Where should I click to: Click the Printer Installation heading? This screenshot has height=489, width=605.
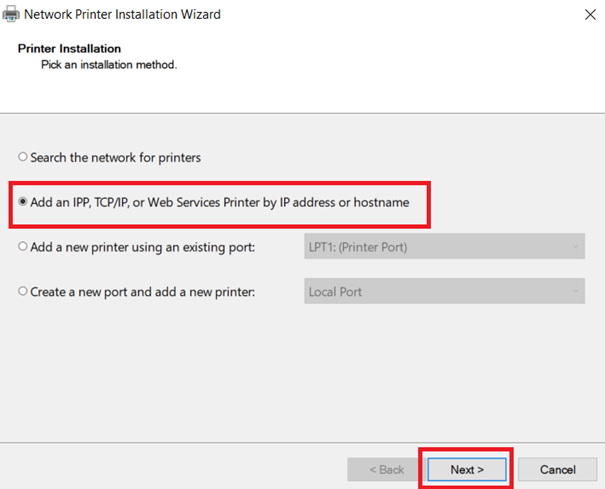coord(69,49)
